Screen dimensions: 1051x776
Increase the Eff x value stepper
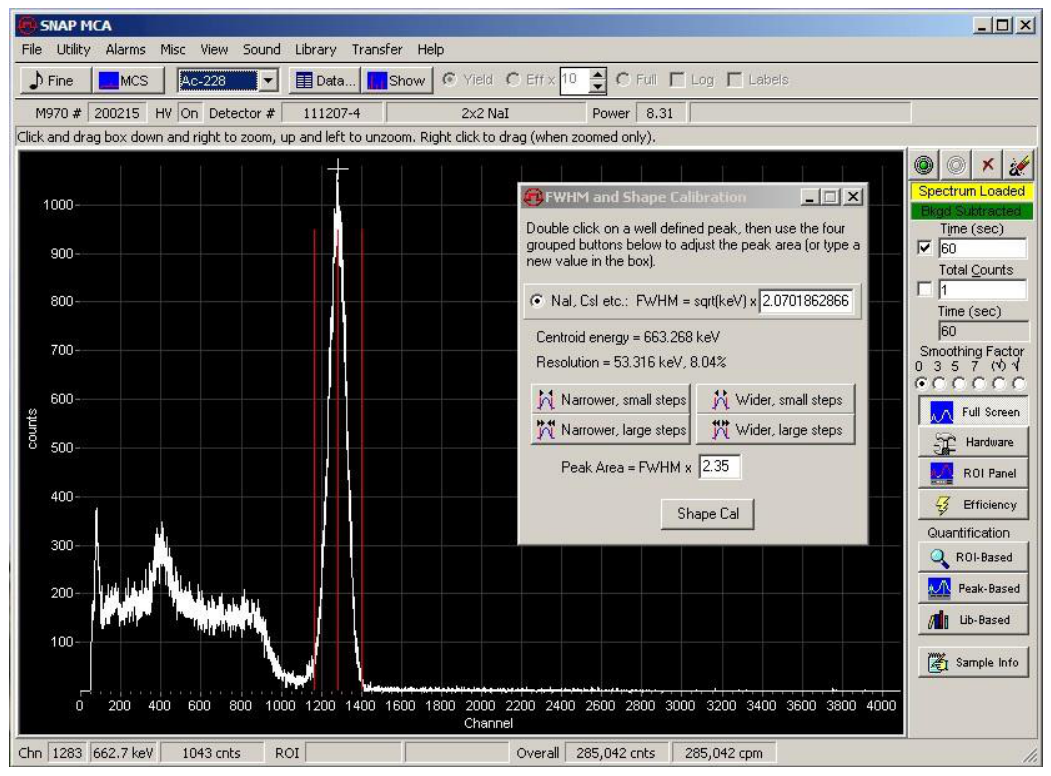[598, 74]
